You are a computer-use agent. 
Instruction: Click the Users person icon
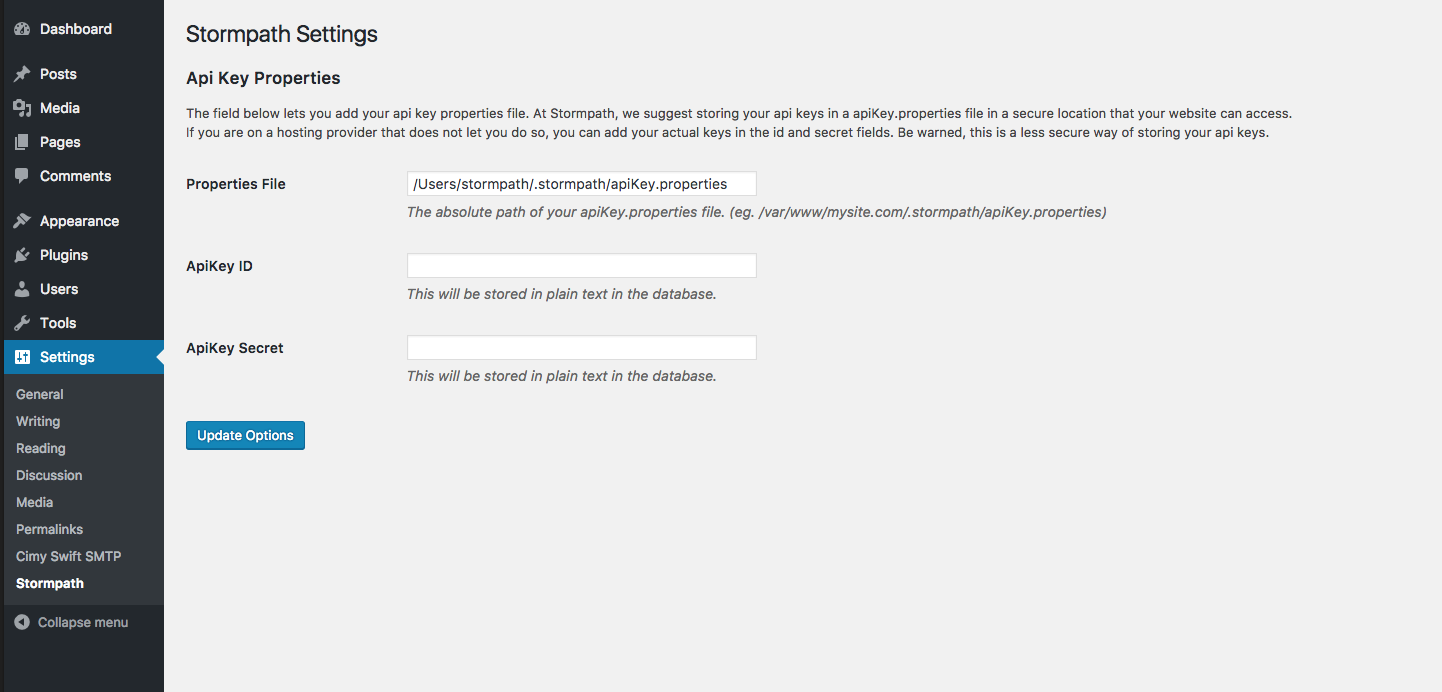click(x=22, y=289)
